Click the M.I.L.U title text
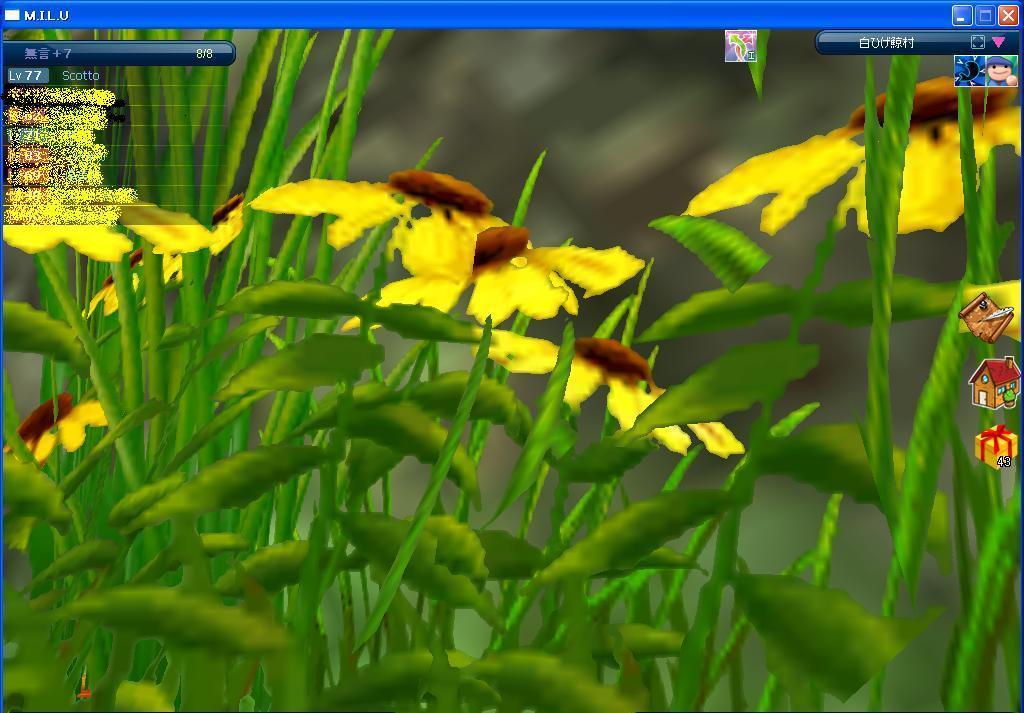 pos(48,15)
